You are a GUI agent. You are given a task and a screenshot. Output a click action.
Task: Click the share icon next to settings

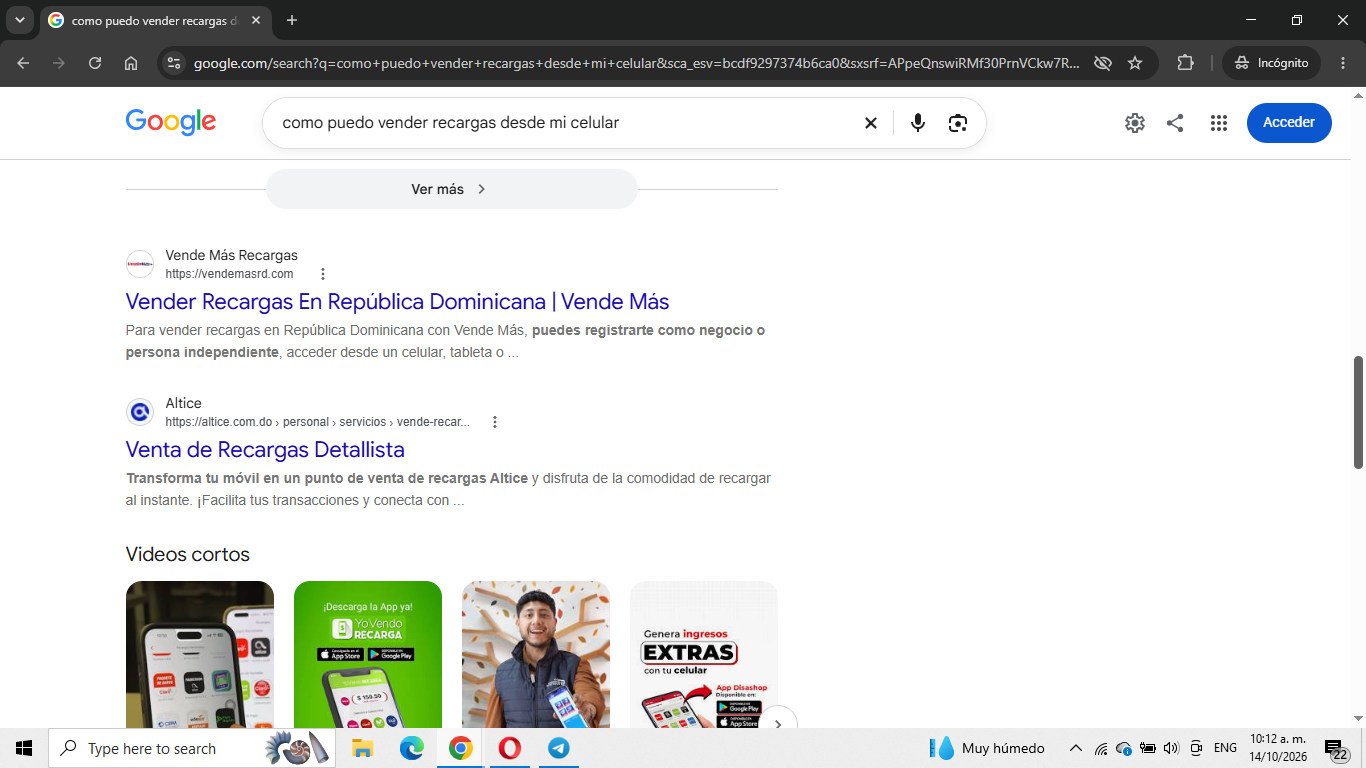(x=1175, y=123)
